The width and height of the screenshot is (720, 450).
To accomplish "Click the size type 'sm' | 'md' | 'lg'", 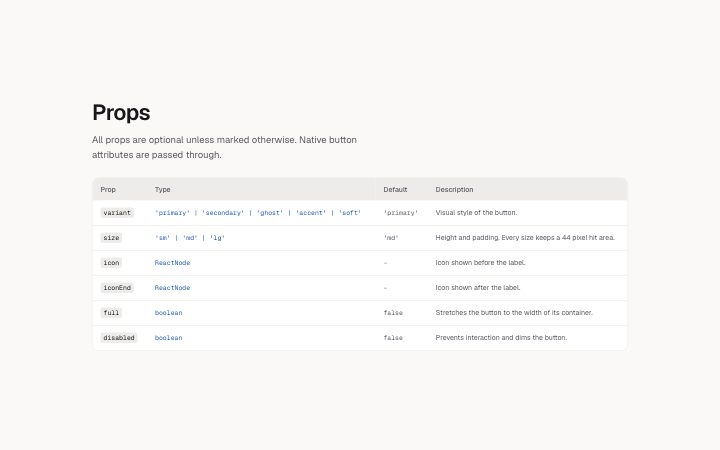I will point(190,237).
